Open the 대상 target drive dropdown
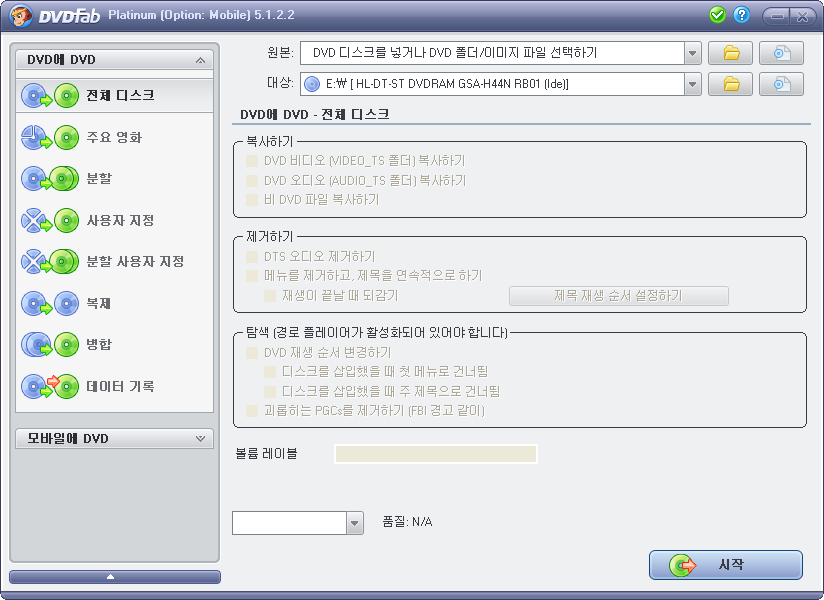This screenshot has height=600, width=824. (x=693, y=84)
